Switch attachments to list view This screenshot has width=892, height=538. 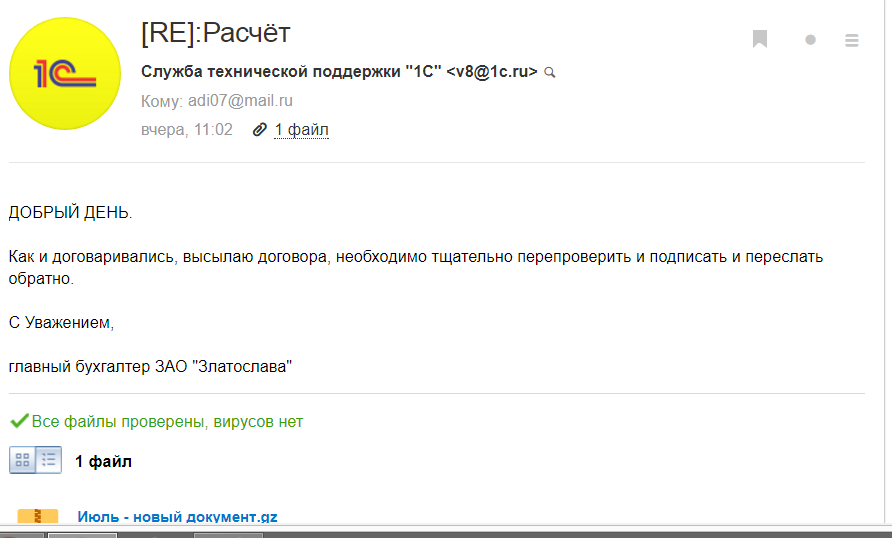point(49,460)
